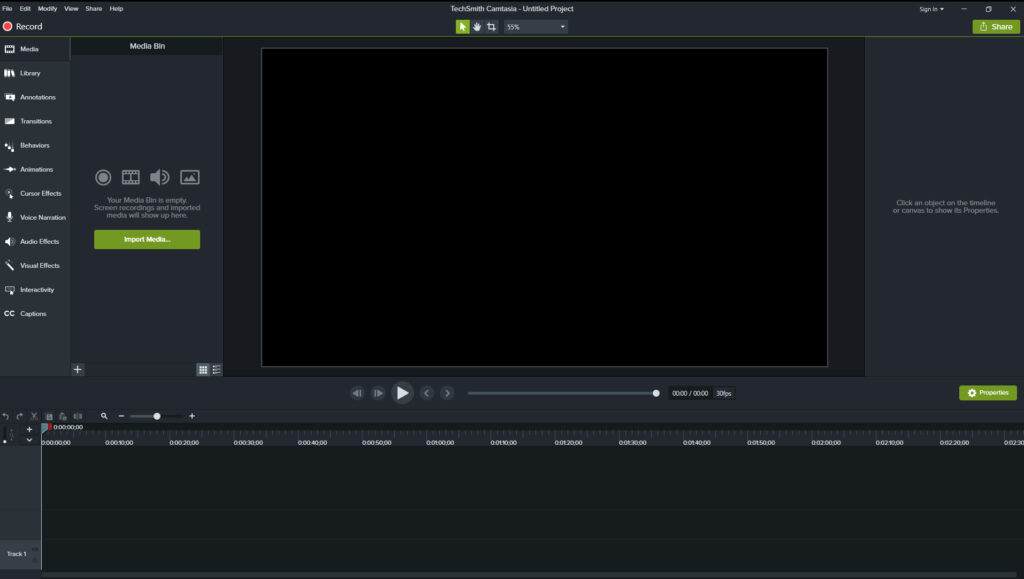This screenshot has width=1024, height=579.
Task: Click the Cut scissors icon in timeline toolbar
Action: point(34,416)
